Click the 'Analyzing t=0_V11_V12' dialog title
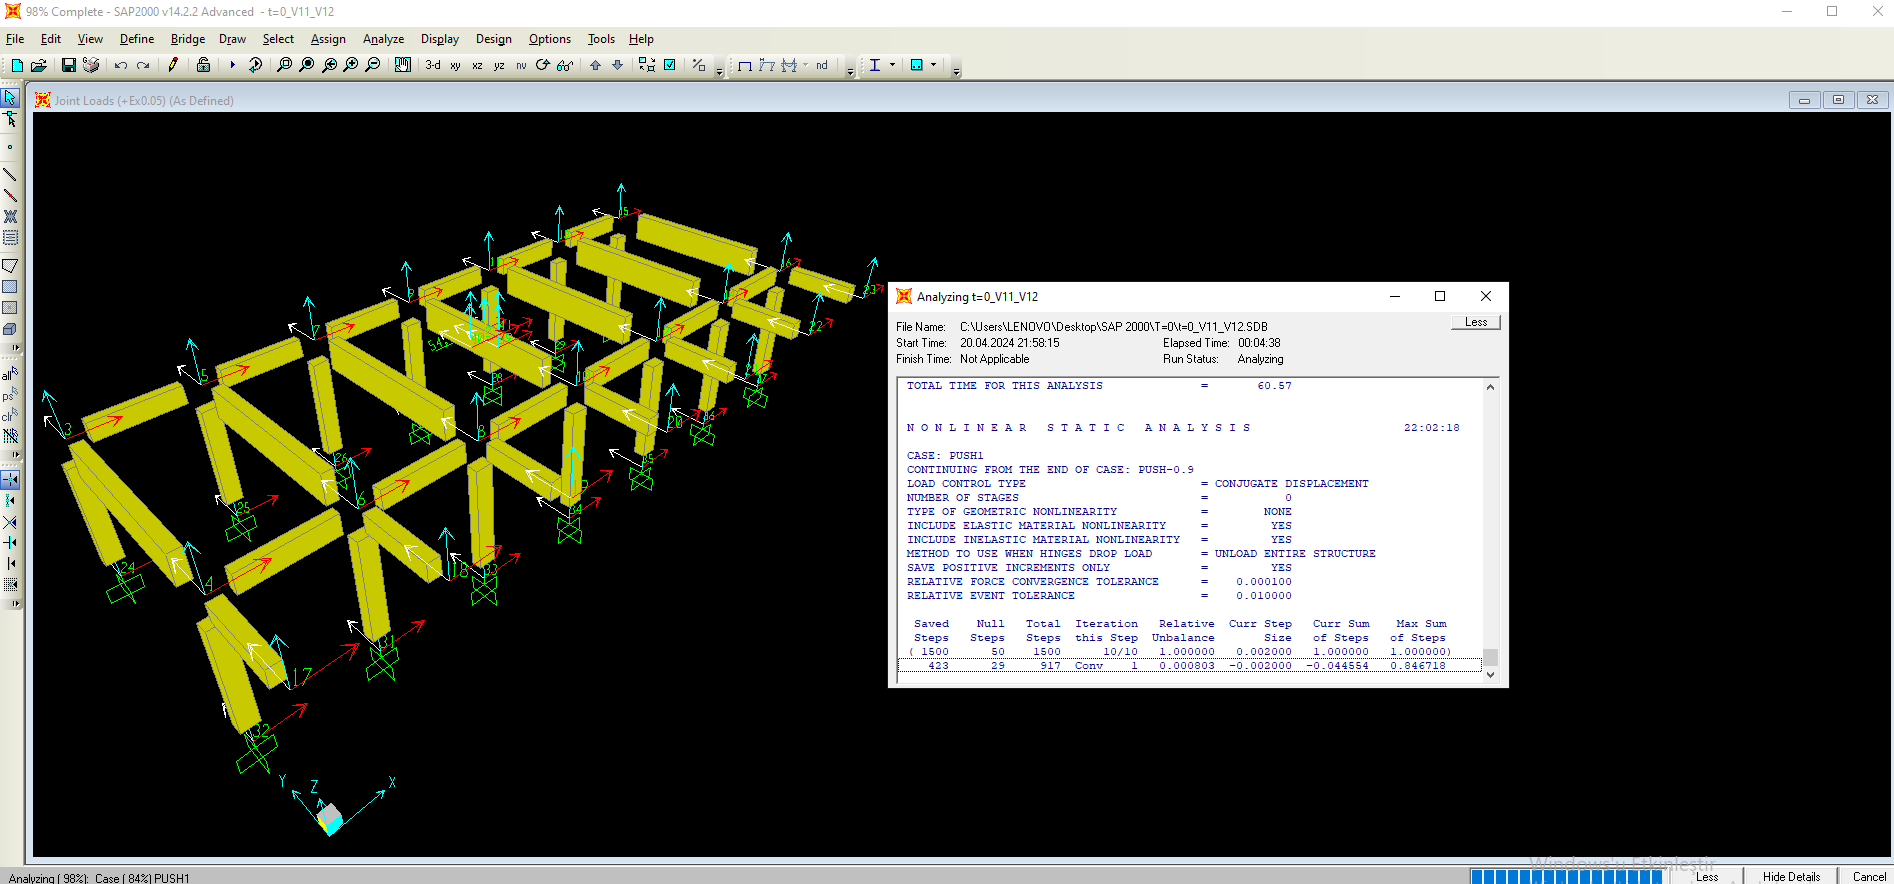 [977, 297]
